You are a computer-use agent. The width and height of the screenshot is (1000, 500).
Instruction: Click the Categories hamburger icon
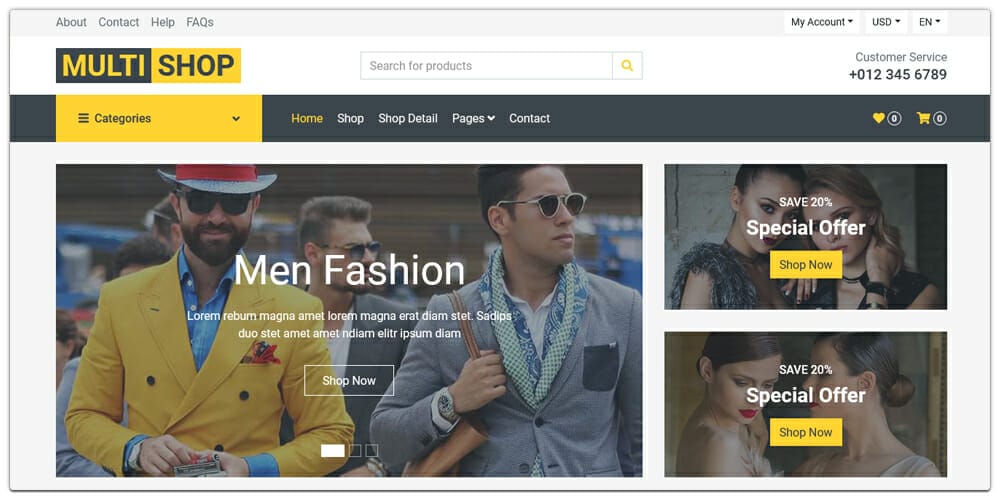point(83,118)
